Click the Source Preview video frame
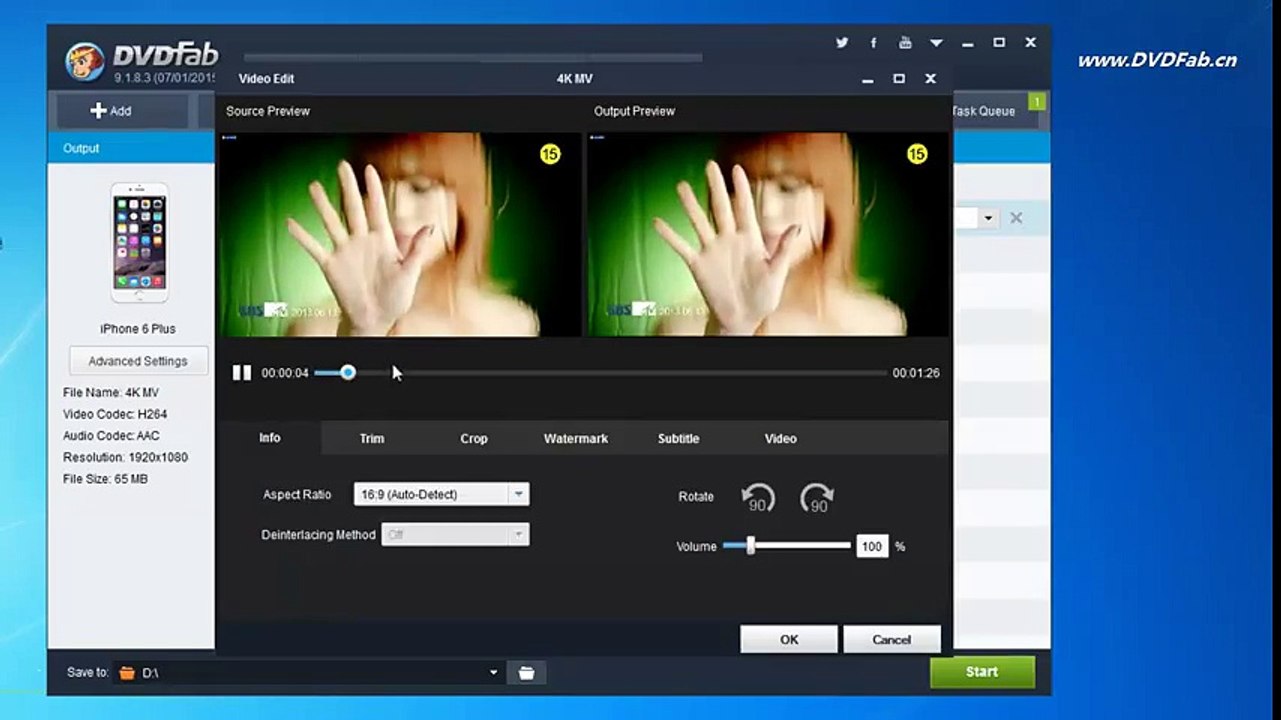1281x720 pixels. coord(400,234)
